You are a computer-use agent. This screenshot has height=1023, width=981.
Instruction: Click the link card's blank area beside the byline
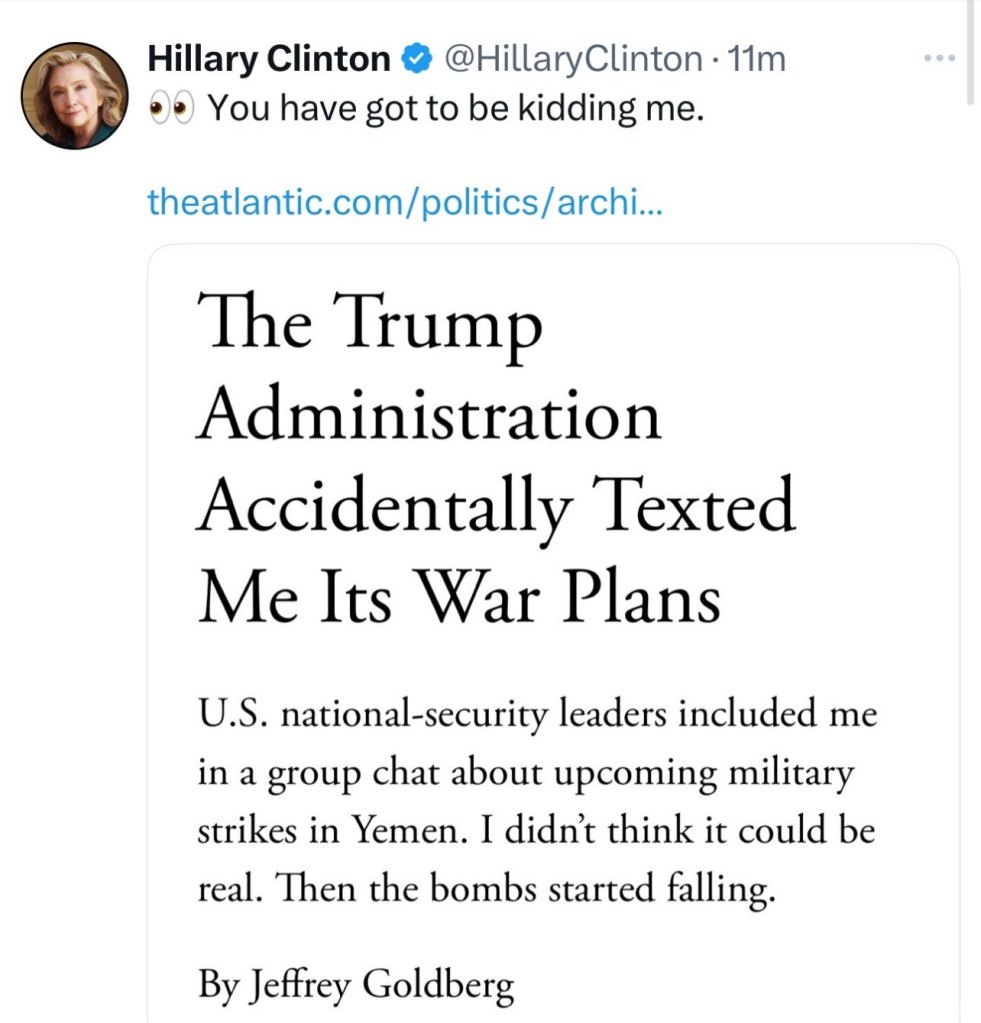click(x=740, y=985)
